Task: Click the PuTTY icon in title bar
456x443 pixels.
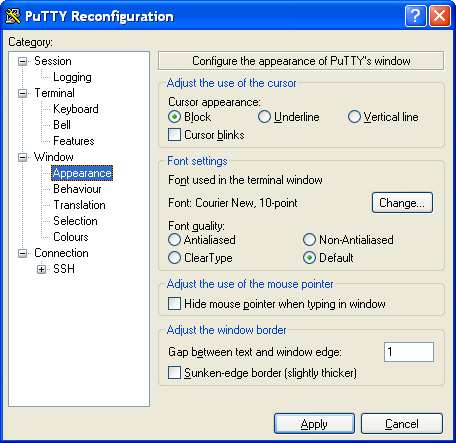Action: click(x=13, y=16)
